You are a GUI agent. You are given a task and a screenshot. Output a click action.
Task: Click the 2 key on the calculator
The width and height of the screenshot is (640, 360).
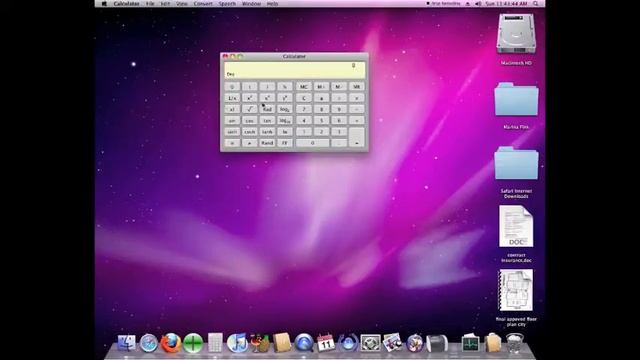(x=321, y=131)
